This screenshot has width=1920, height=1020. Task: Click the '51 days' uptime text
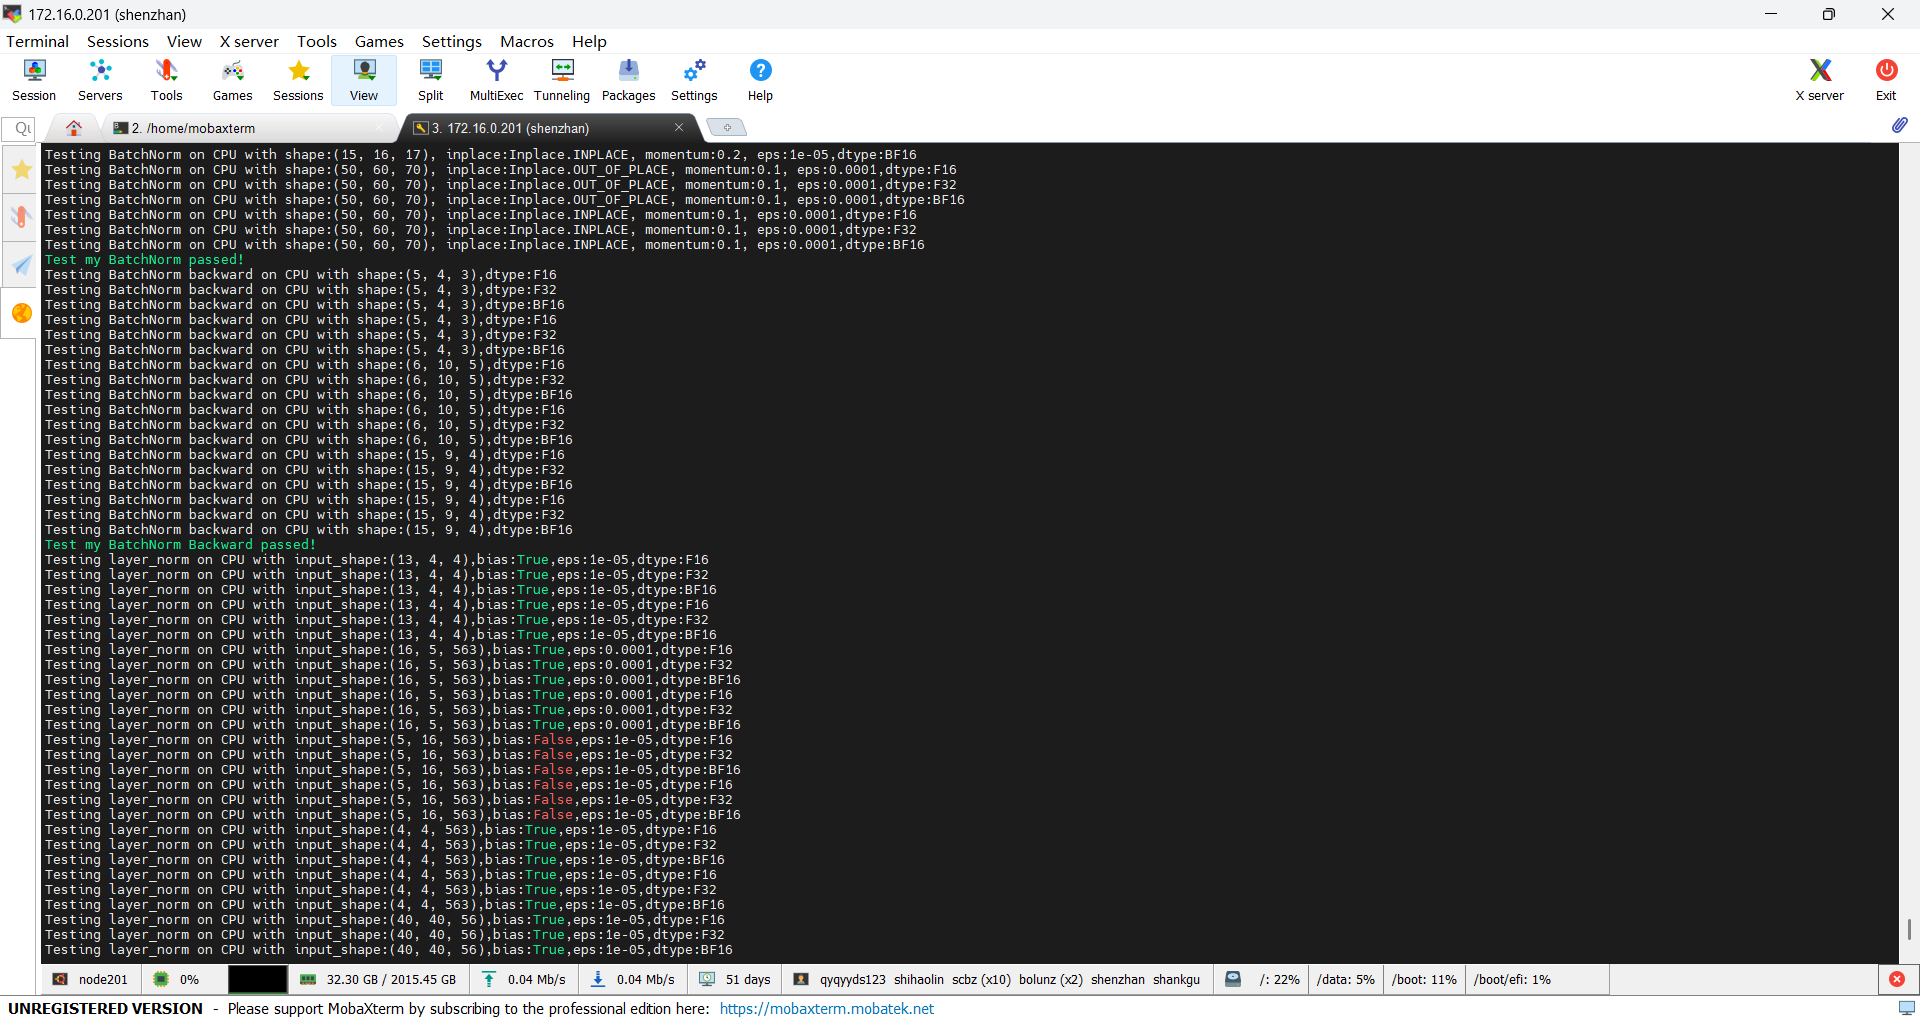[x=748, y=979]
